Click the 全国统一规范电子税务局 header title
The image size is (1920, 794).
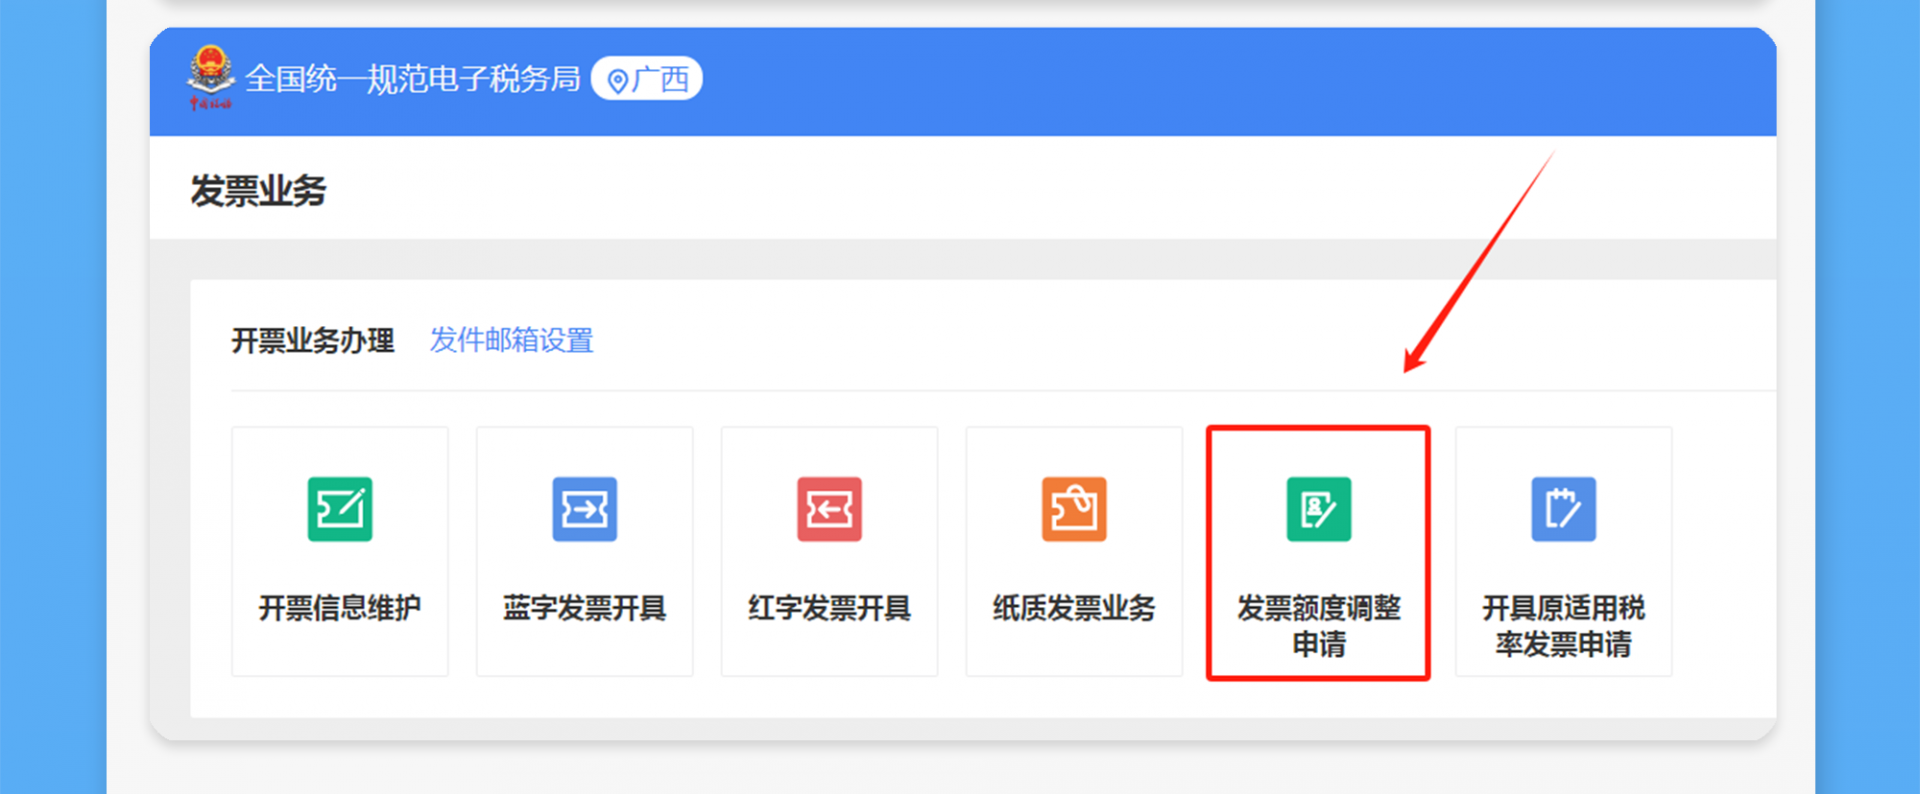tap(412, 79)
